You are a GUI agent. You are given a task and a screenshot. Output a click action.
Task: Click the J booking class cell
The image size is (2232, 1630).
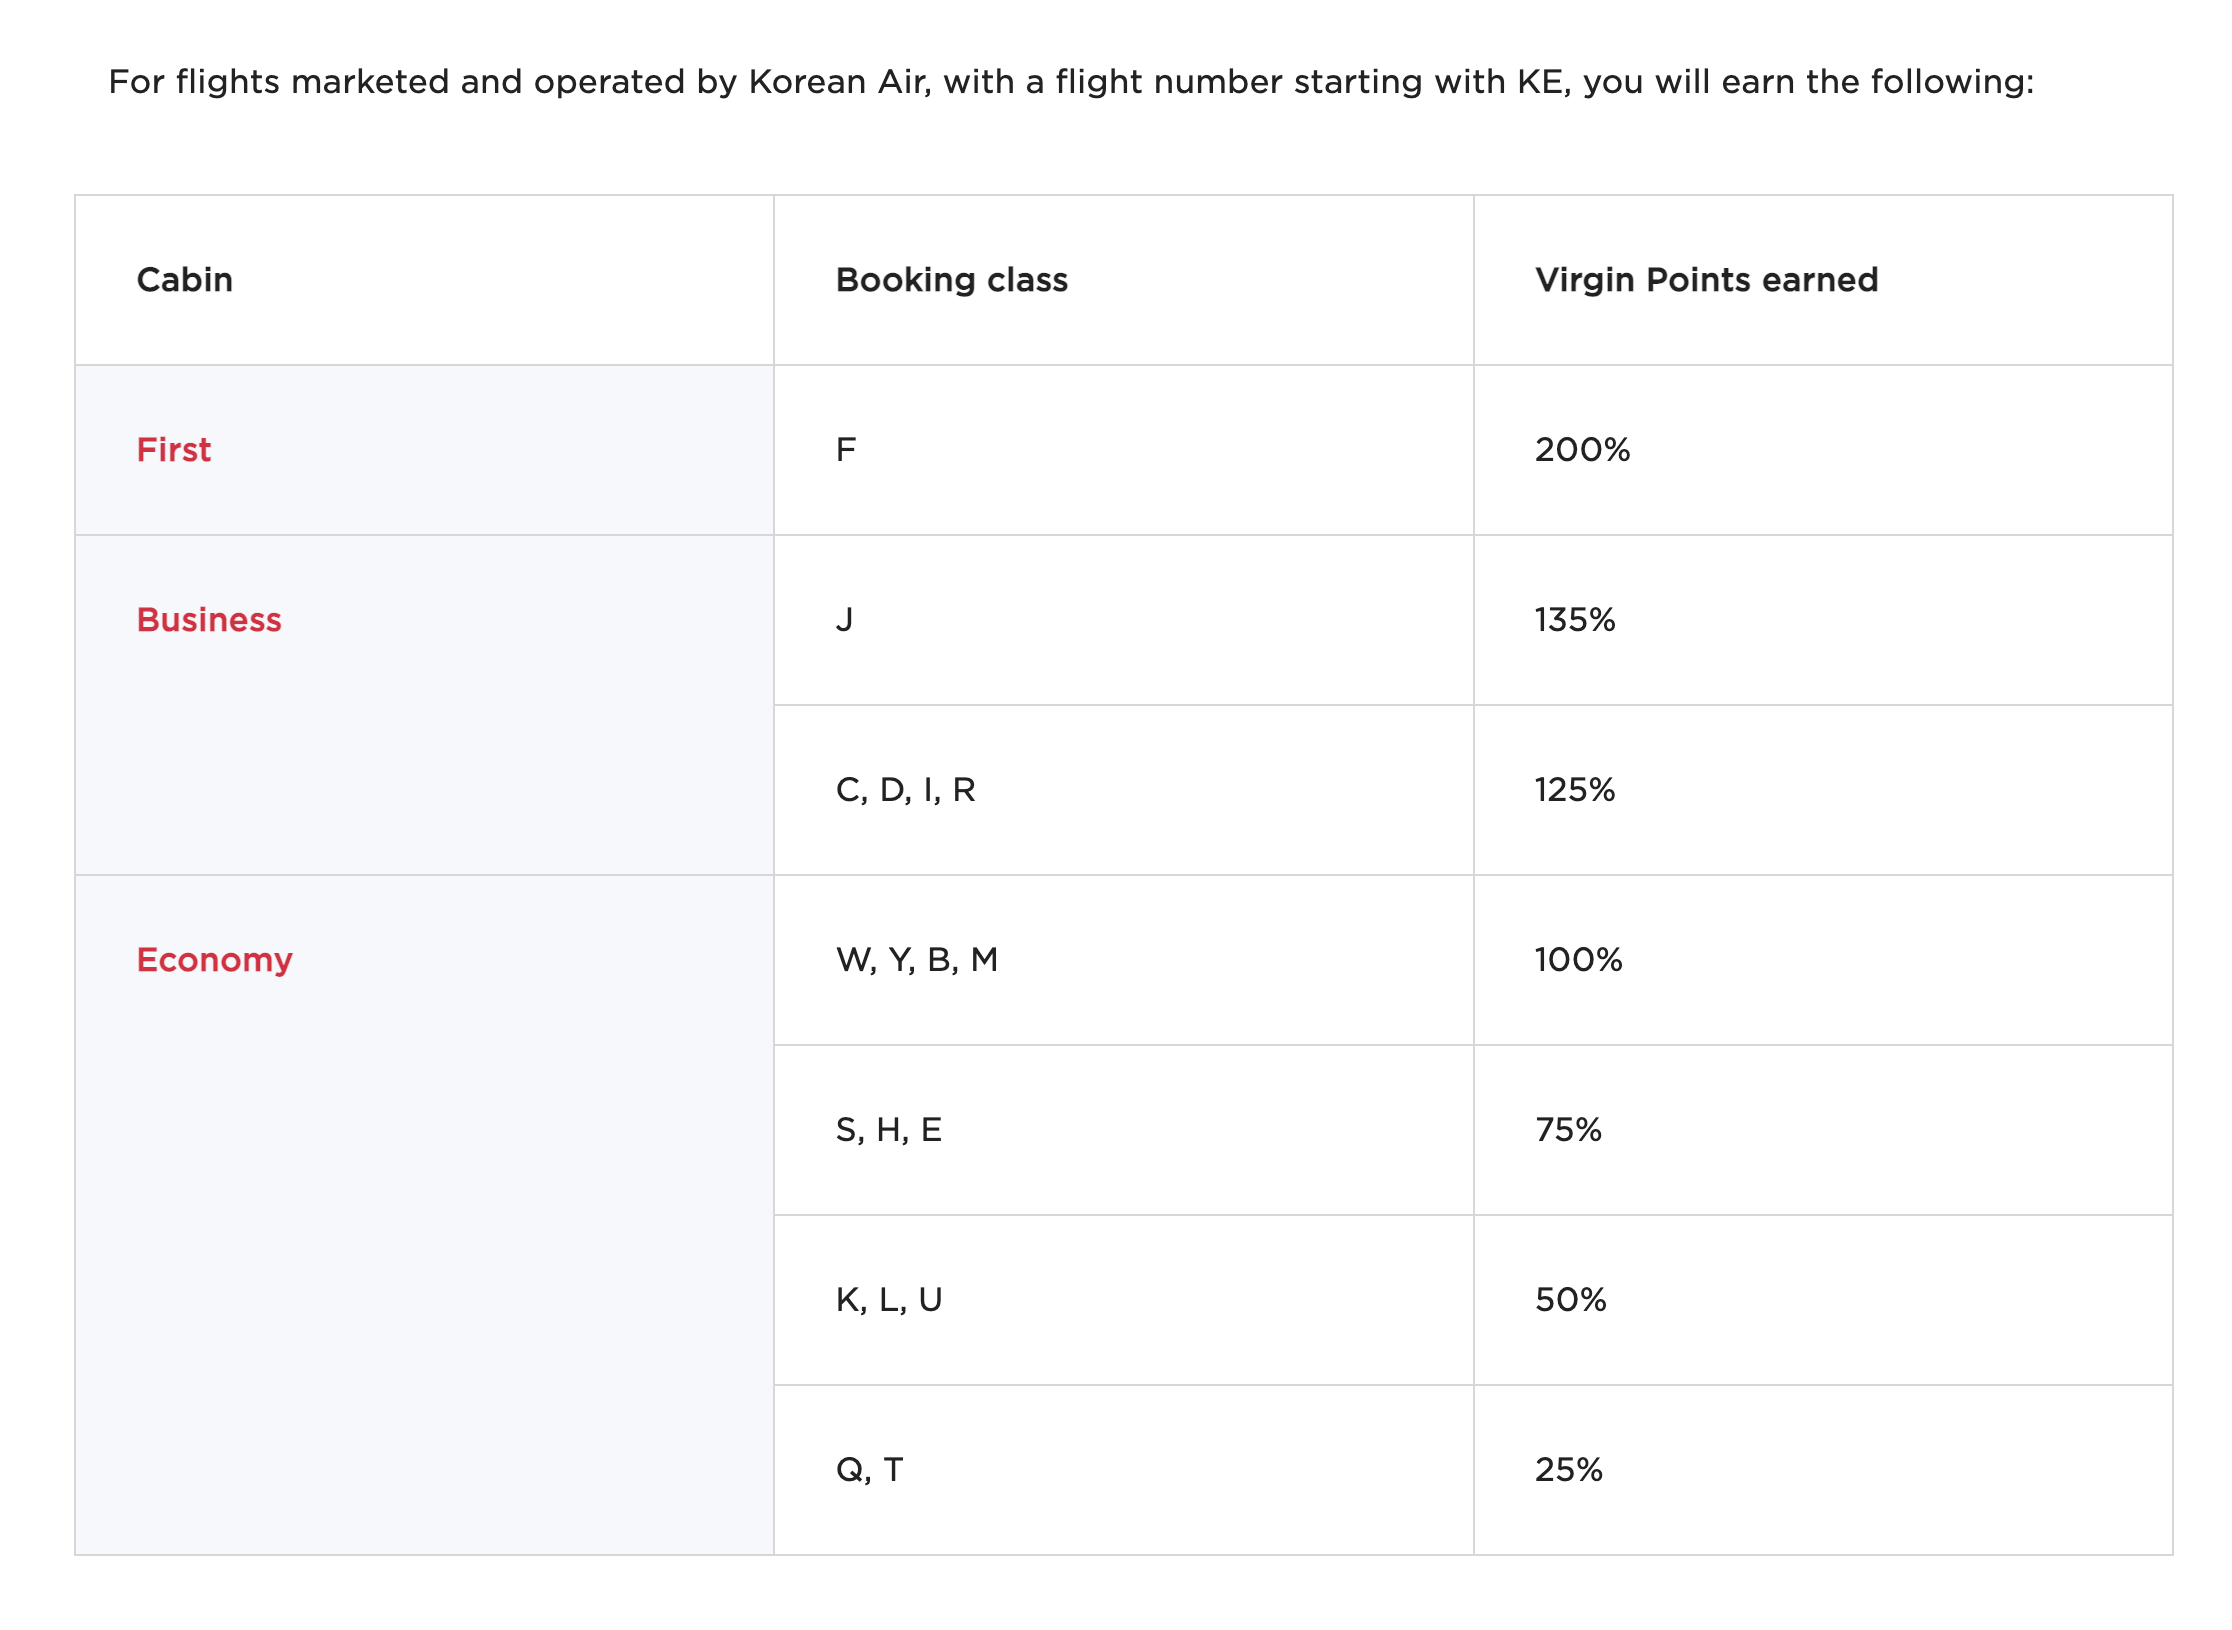coord(845,620)
